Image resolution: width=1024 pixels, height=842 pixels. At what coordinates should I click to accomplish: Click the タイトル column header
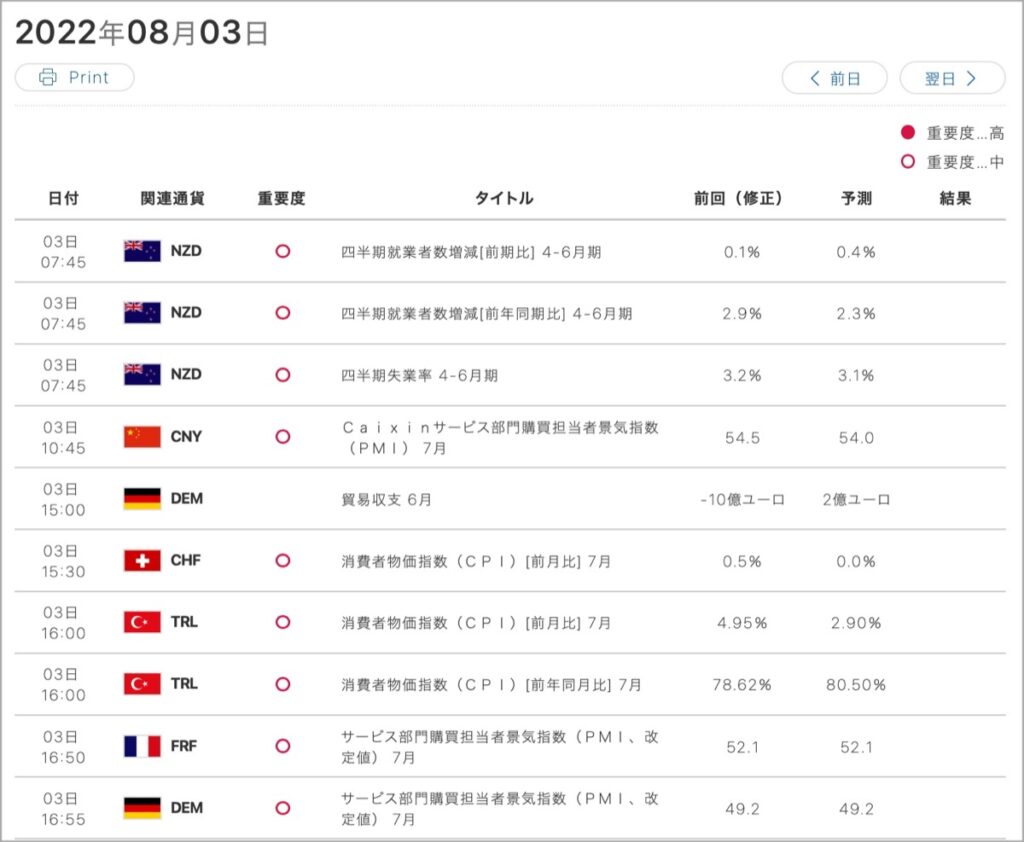pyautogui.click(x=504, y=198)
